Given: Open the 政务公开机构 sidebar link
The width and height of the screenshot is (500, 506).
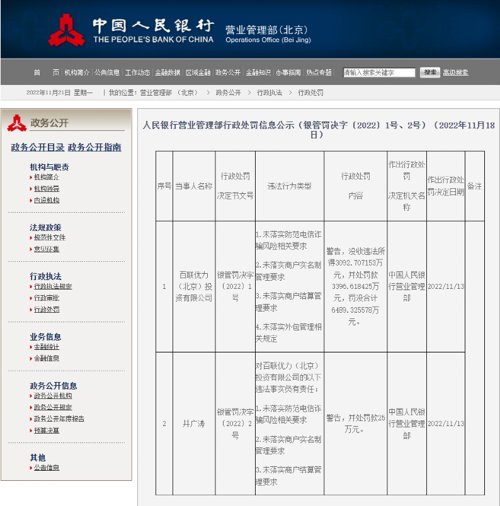Looking at the screenshot, I should click(53, 396).
